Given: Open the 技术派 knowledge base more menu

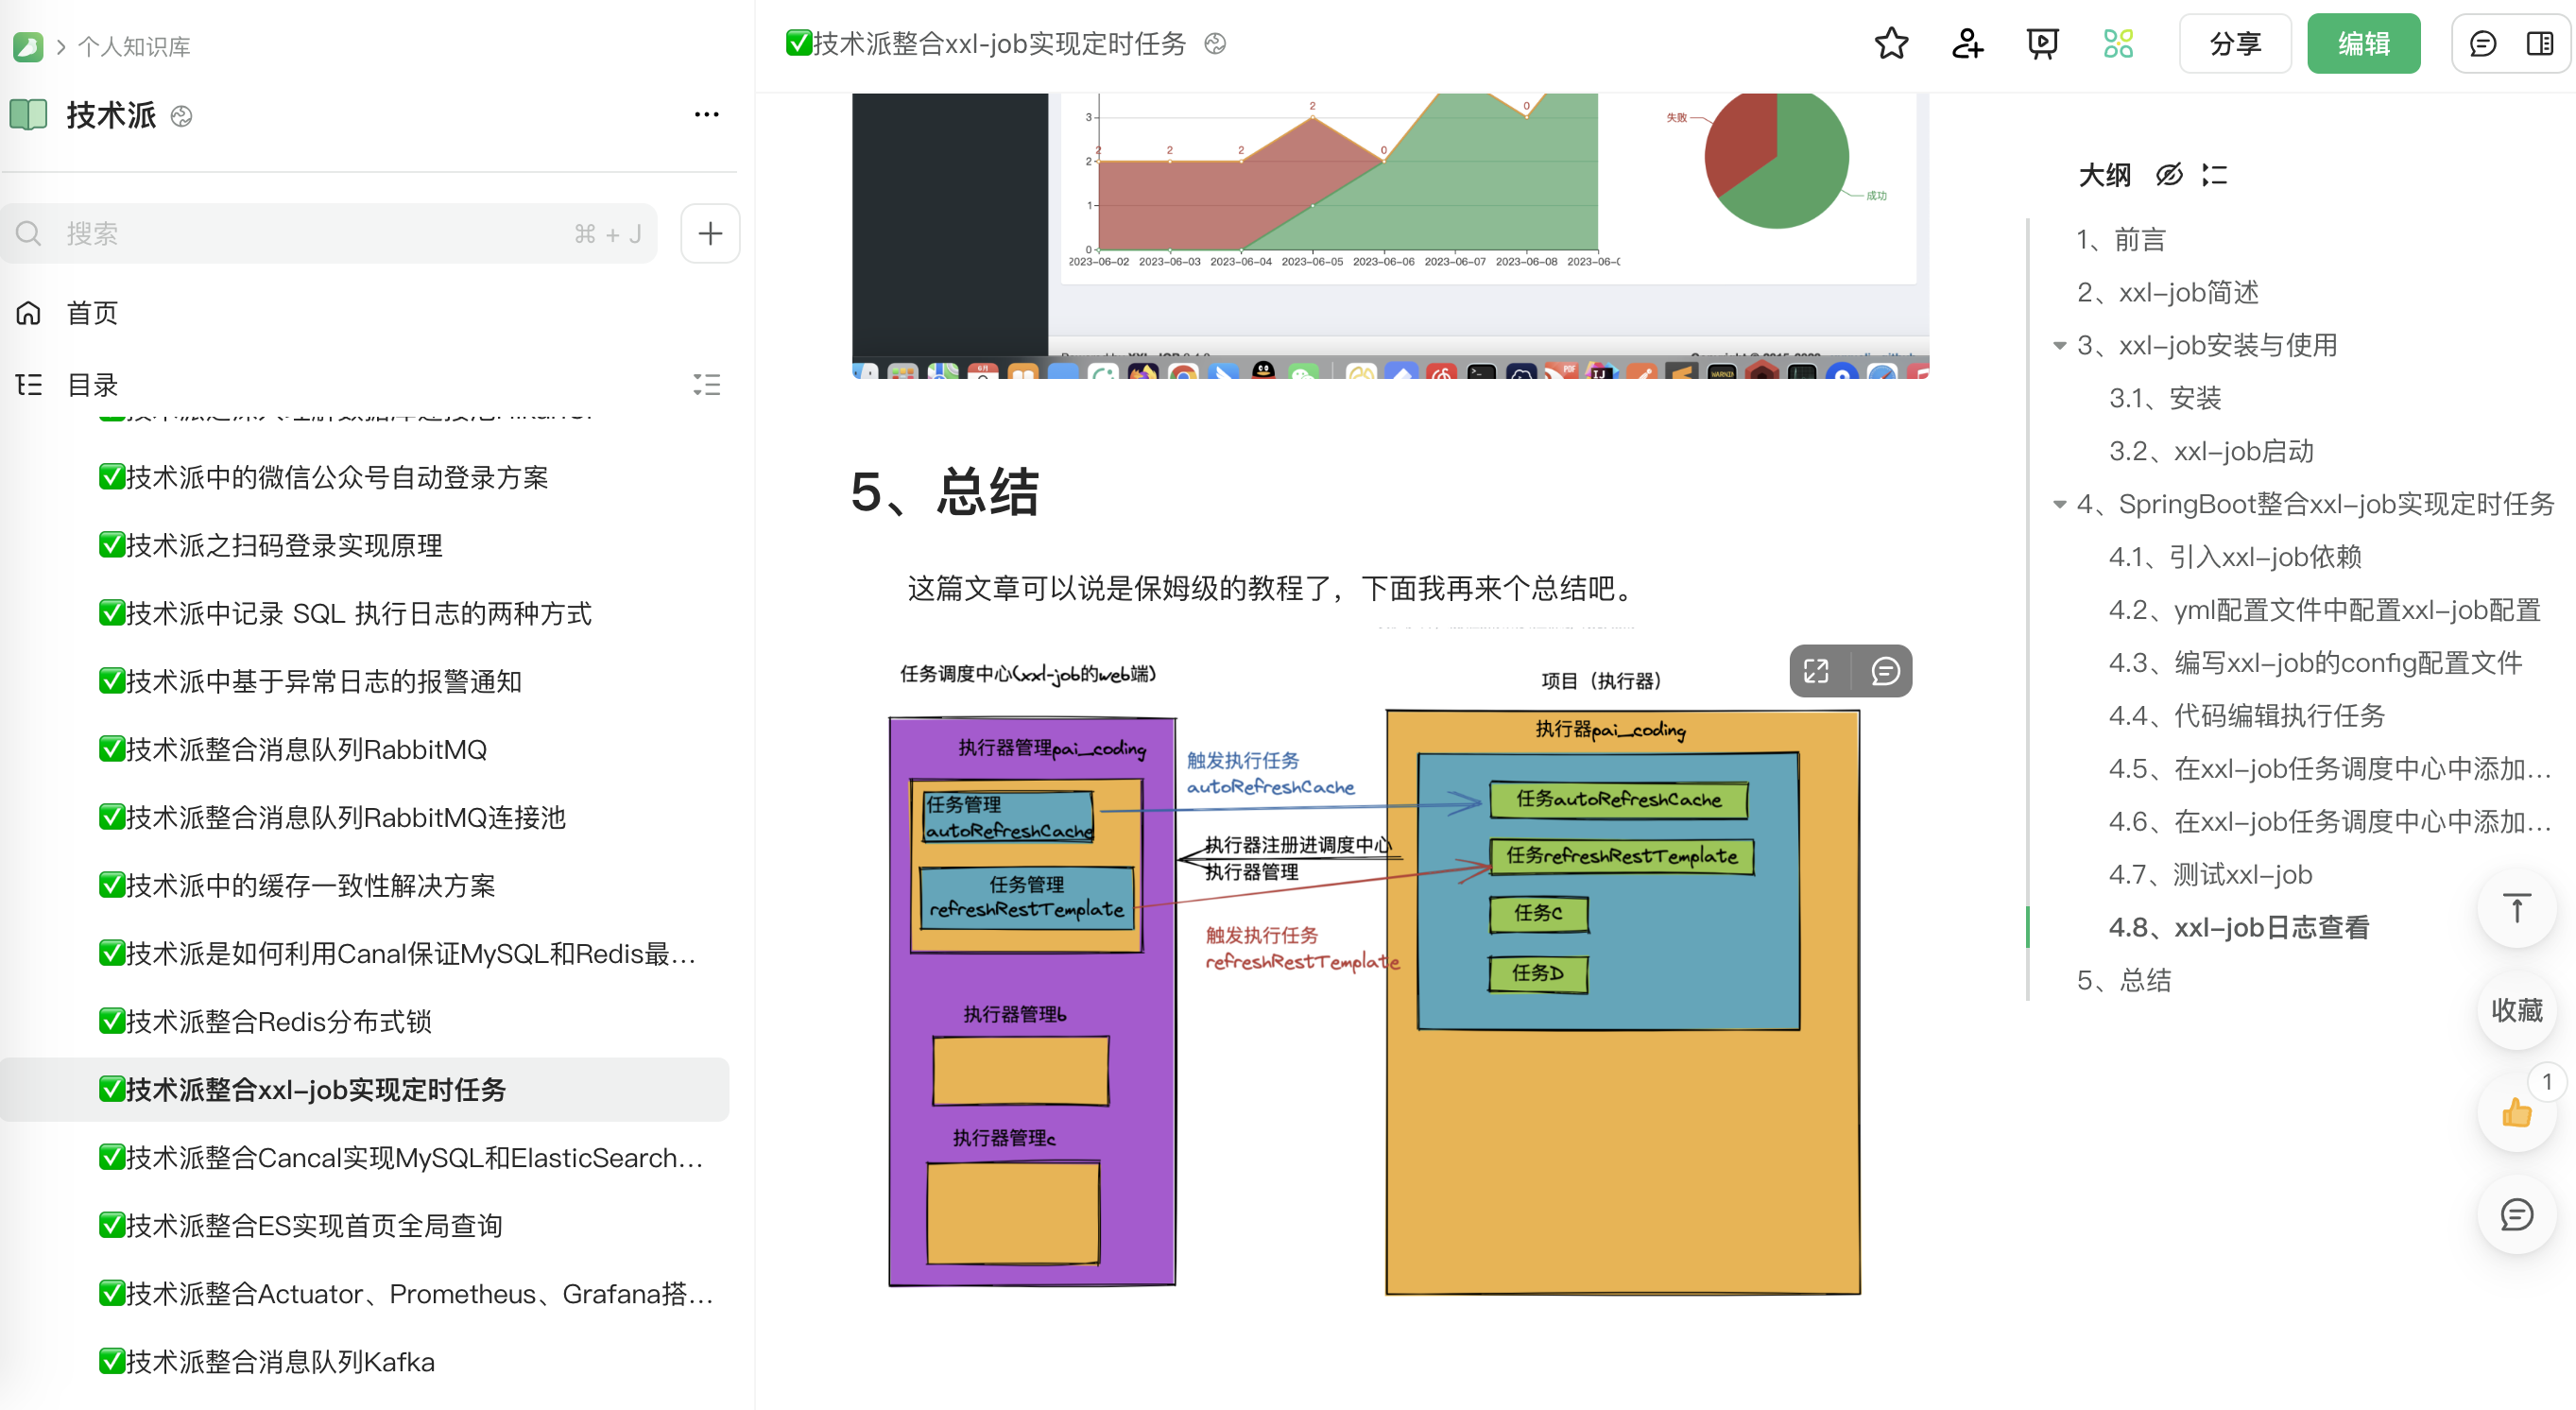Looking at the screenshot, I should pos(706,115).
